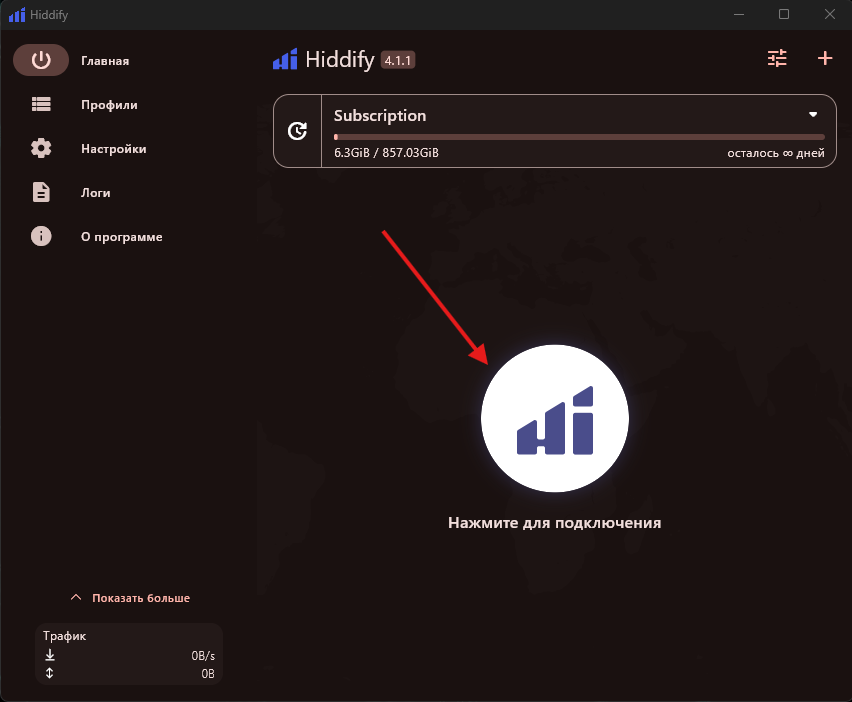The image size is (852, 702).
Task: Go to Профили menu item
Action: pyautogui.click(x=109, y=105)
